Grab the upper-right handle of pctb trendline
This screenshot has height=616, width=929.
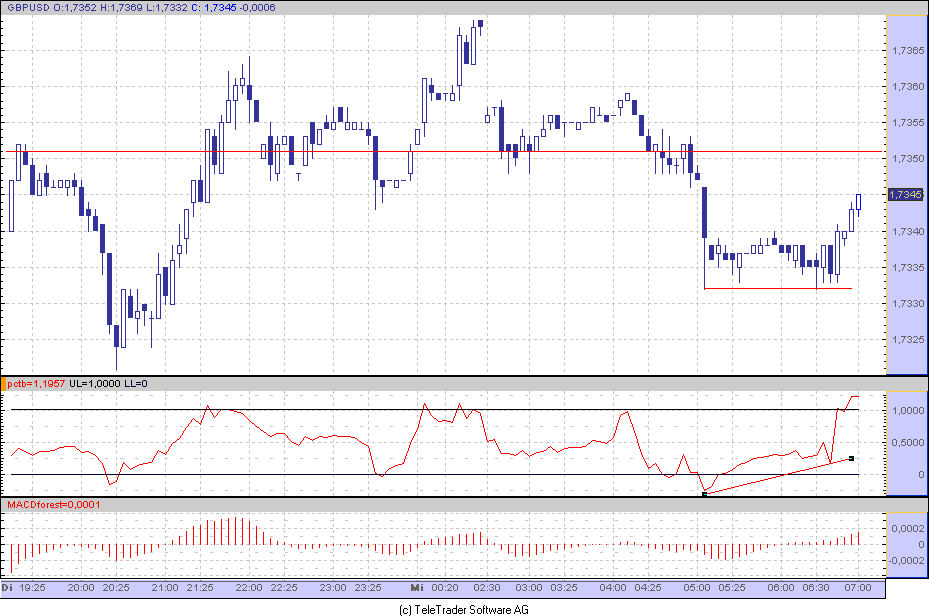coord(850,458)
